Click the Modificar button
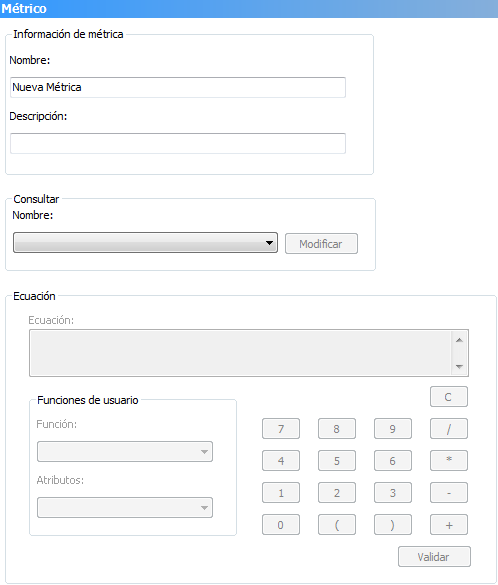498x585 pixels. point(321,244)
